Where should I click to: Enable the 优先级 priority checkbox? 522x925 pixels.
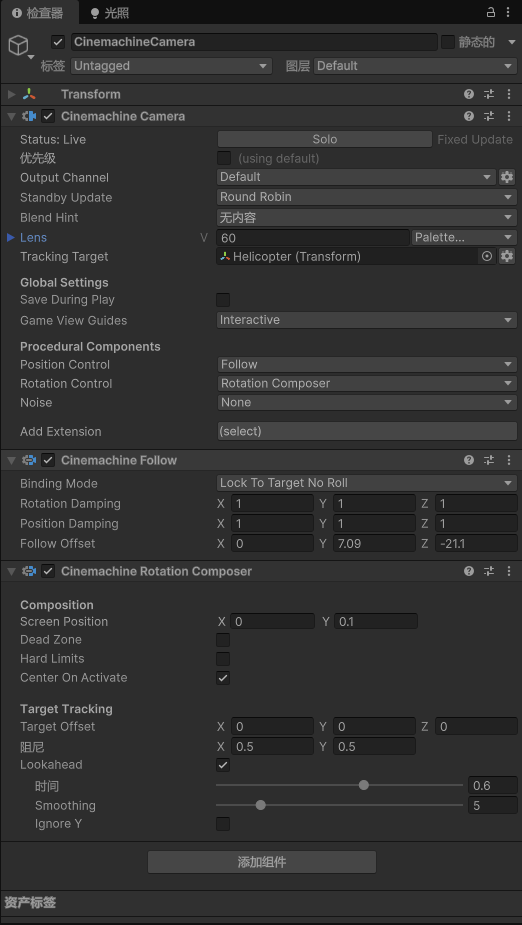click(x=224, y=158)
